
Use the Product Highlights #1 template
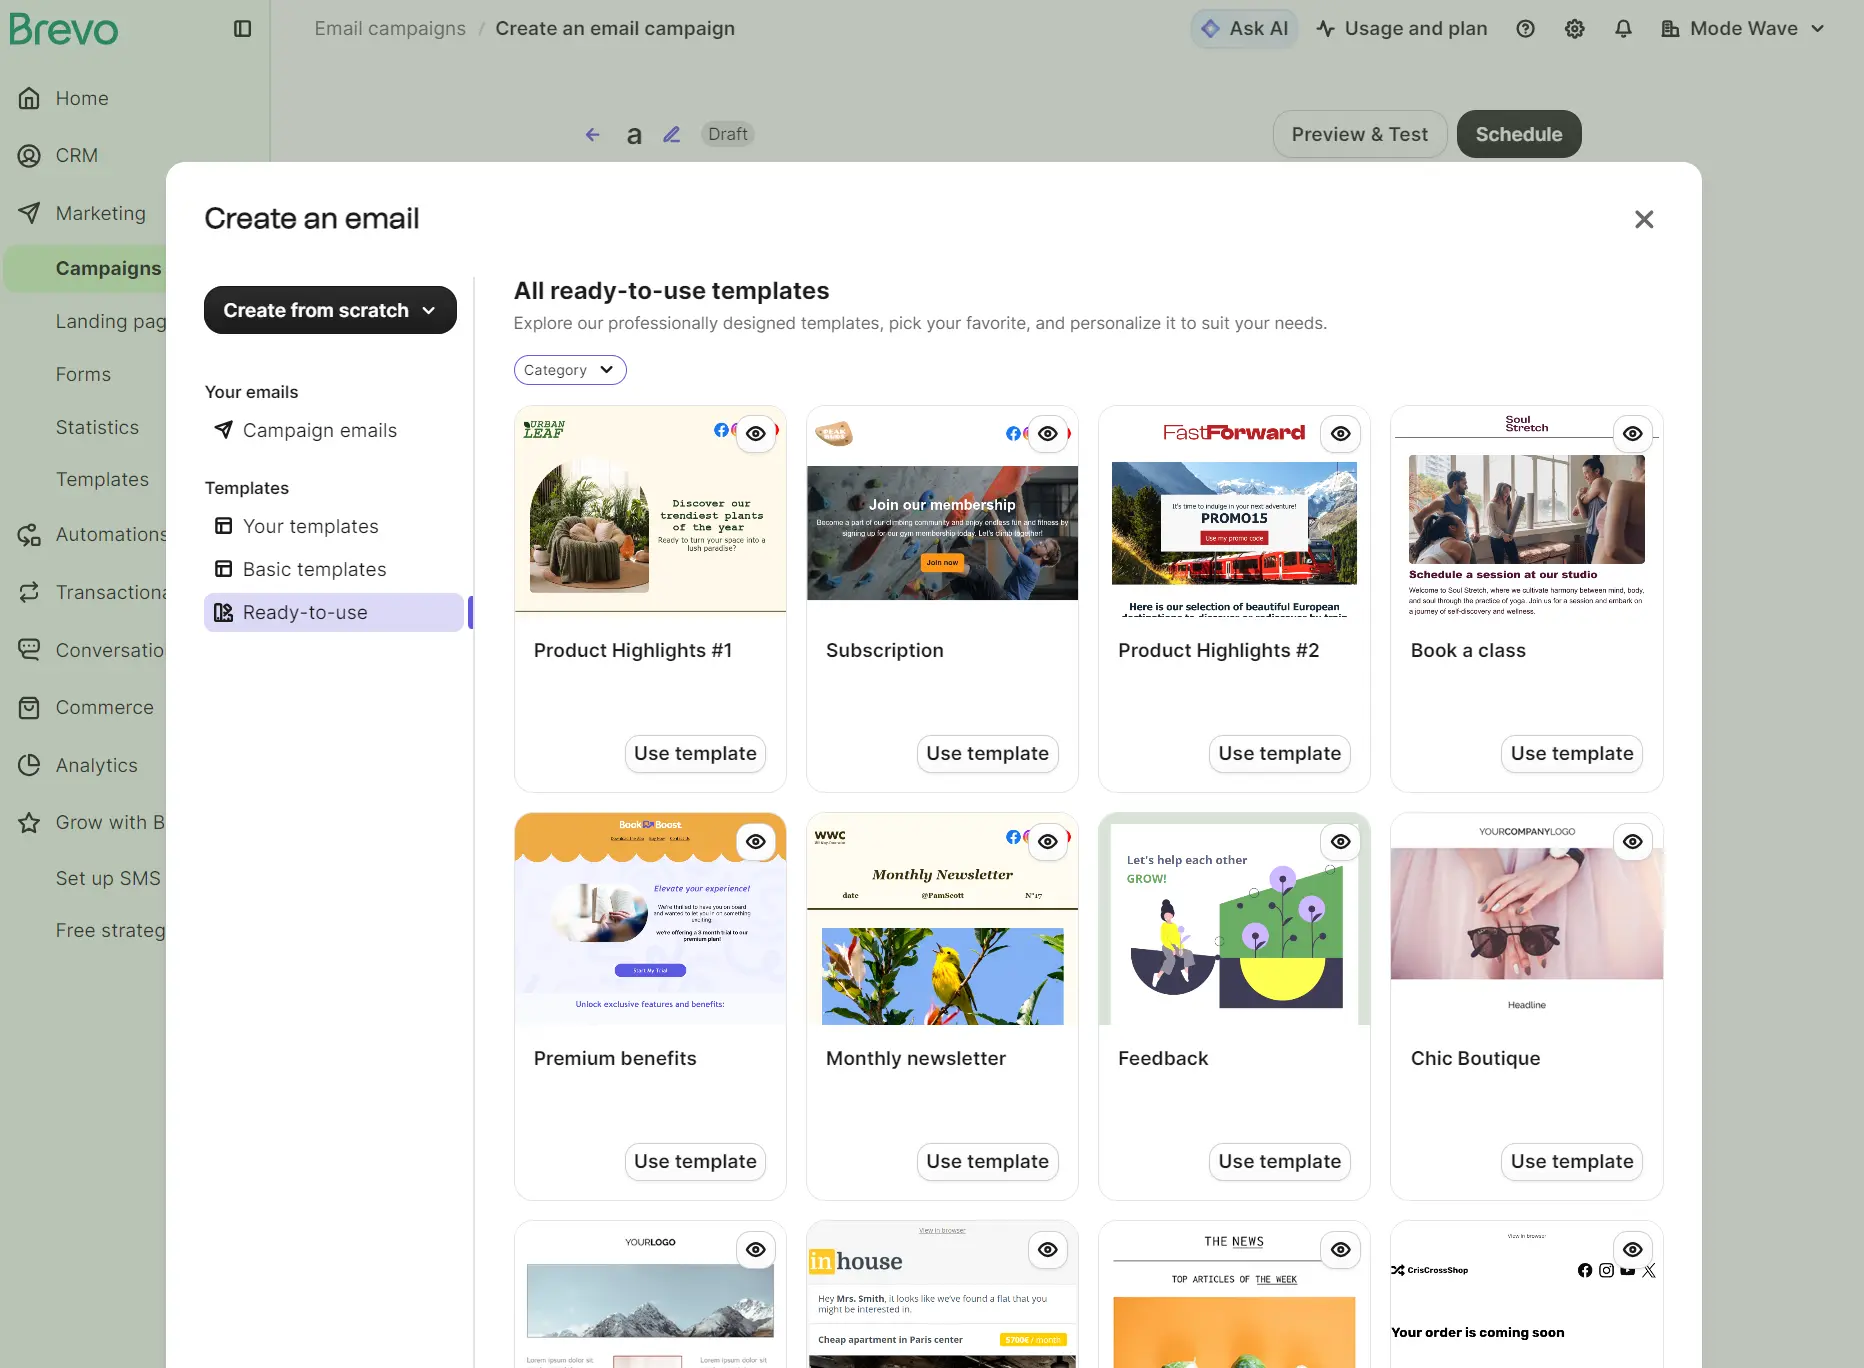(695, 754)
